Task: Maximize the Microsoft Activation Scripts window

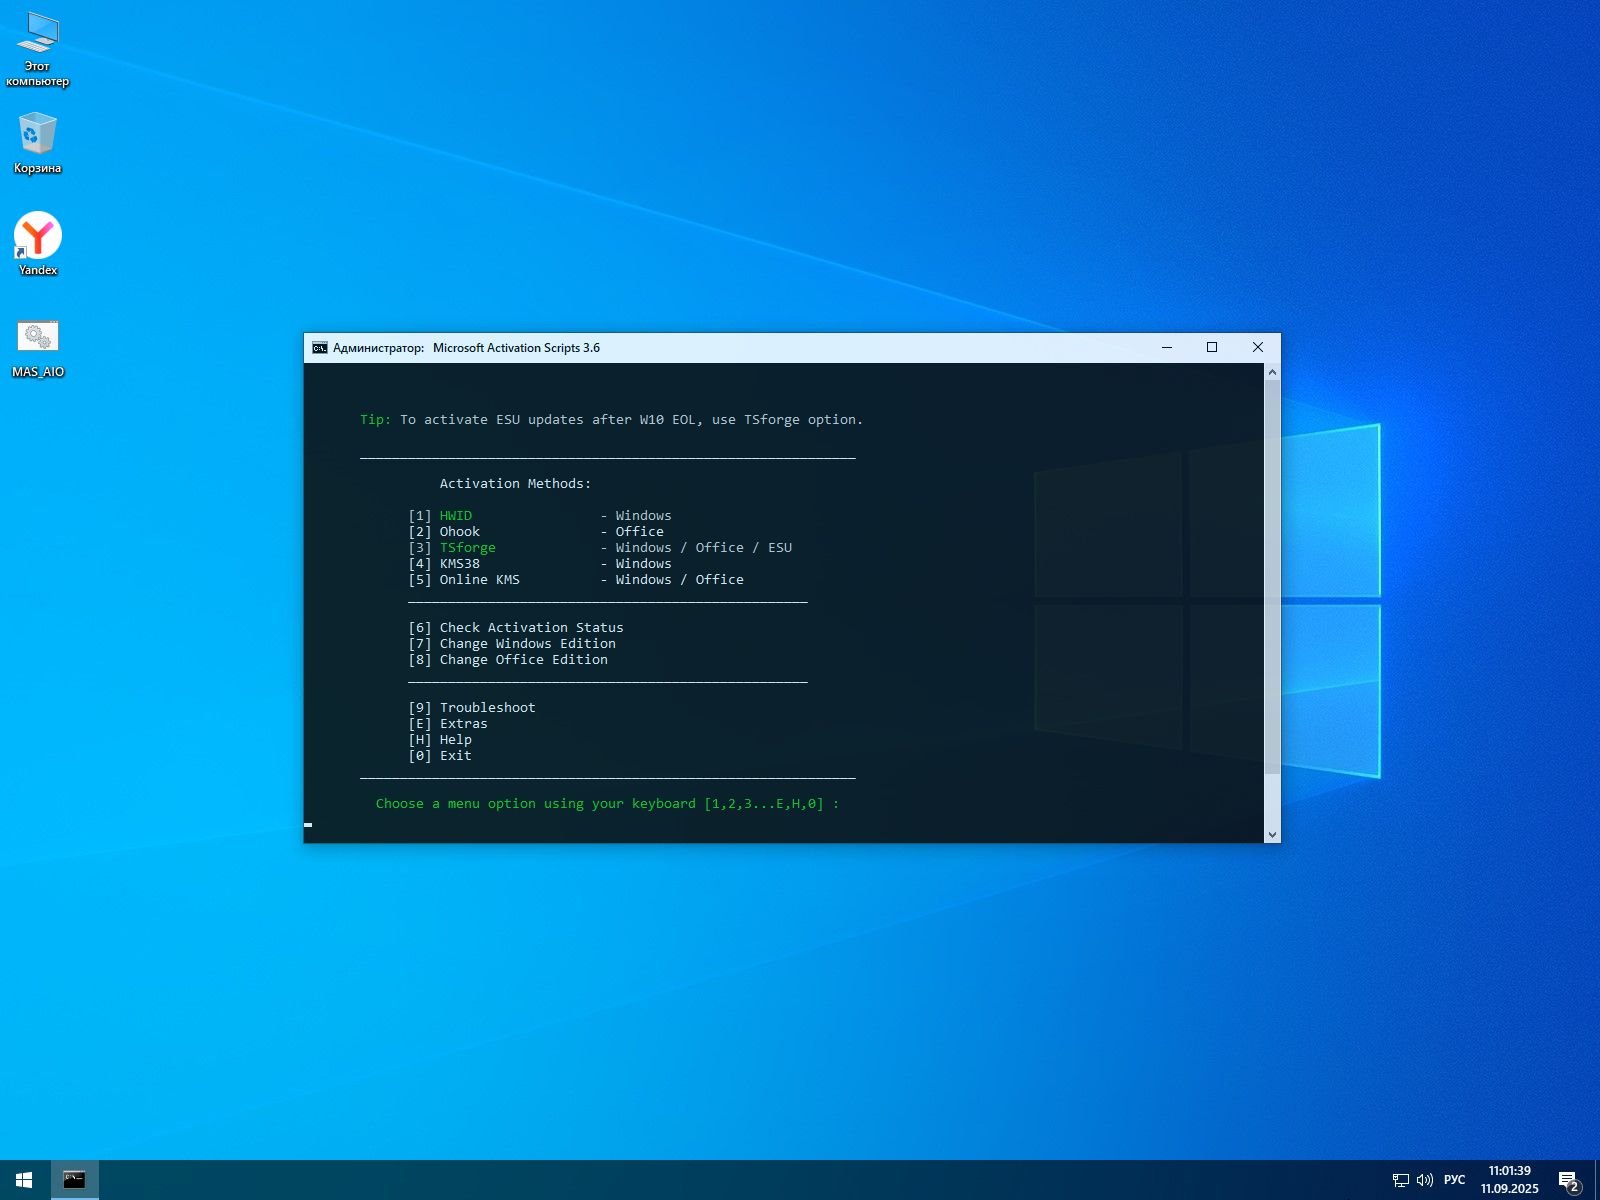Action: pos(1212,348)
